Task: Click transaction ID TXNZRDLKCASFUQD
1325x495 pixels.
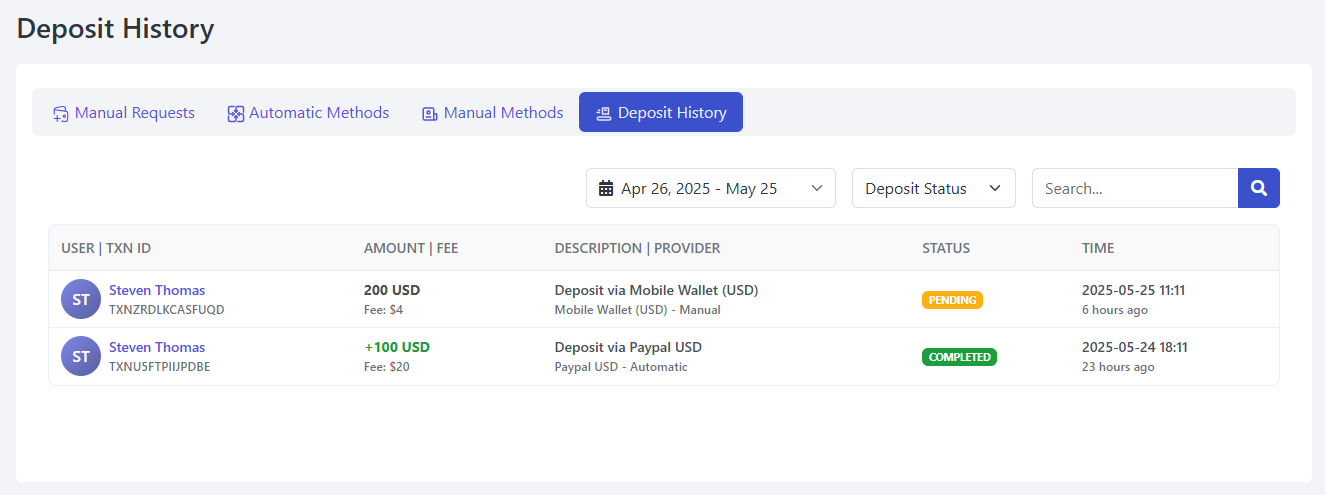Action: (x=167, y=310)
